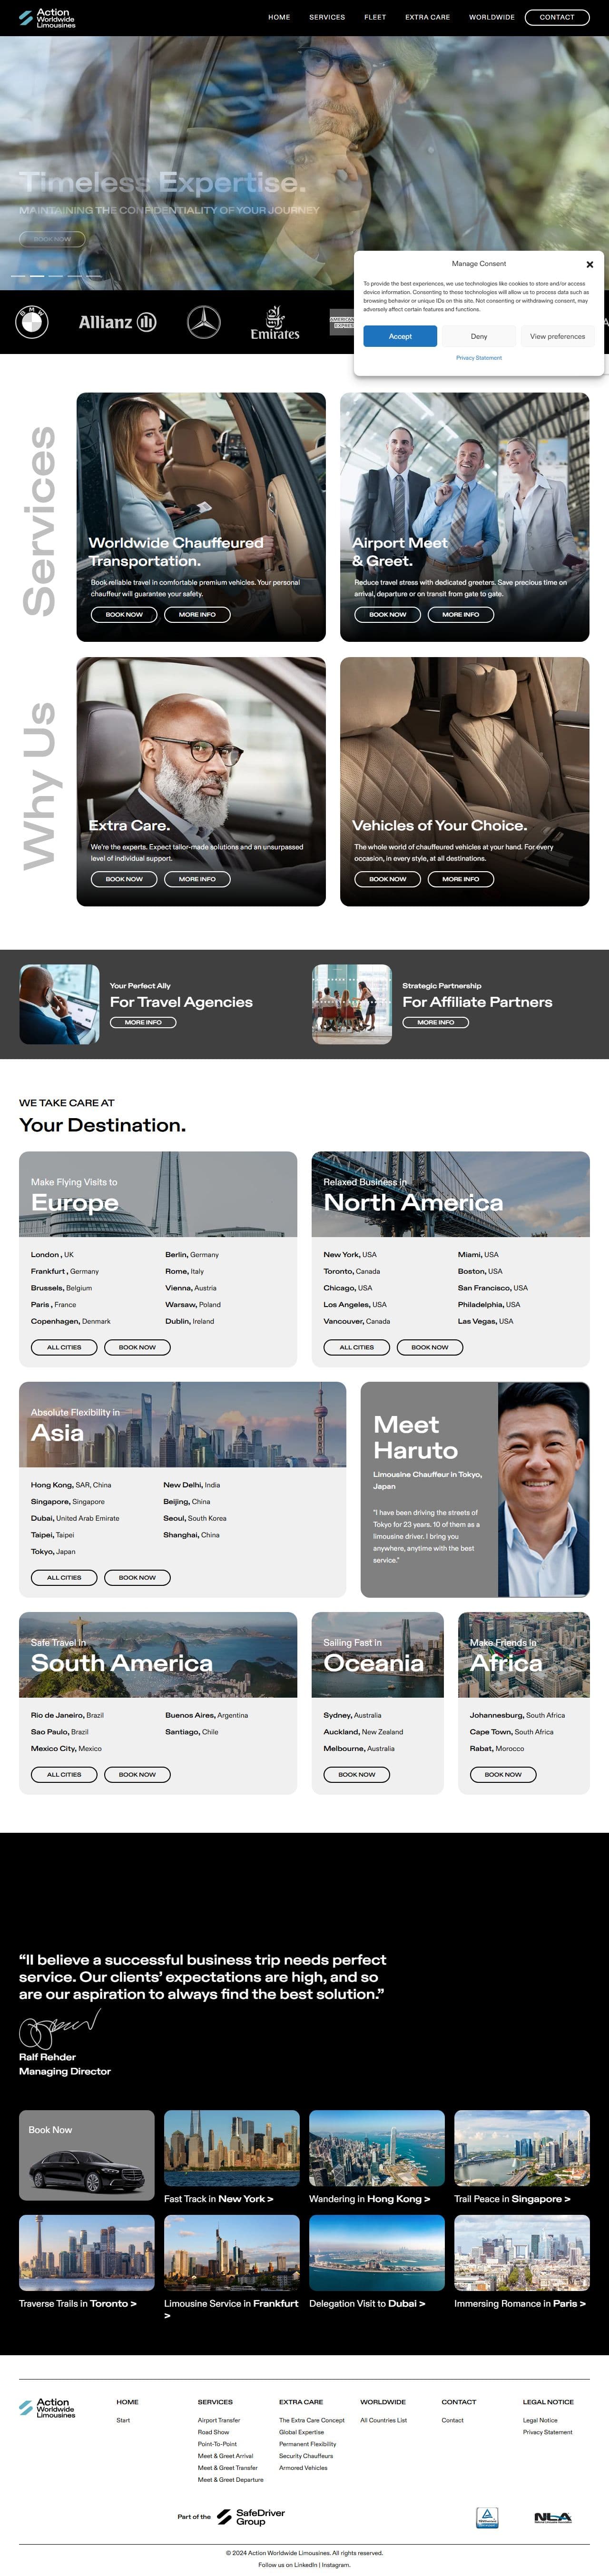Open Delegation Visit to Dubai
Screen dimensions: 609x2576
pyautogui.click(x=367, y=2303)
